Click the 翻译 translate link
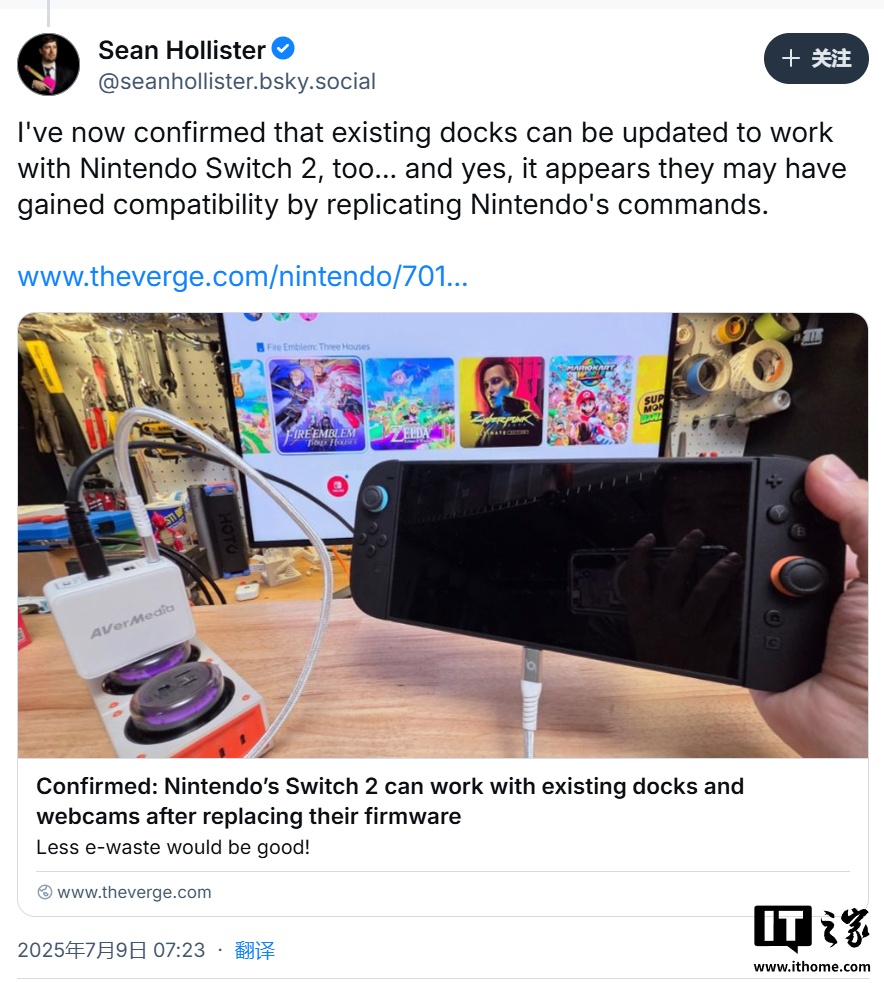 [x=255, y=950]
